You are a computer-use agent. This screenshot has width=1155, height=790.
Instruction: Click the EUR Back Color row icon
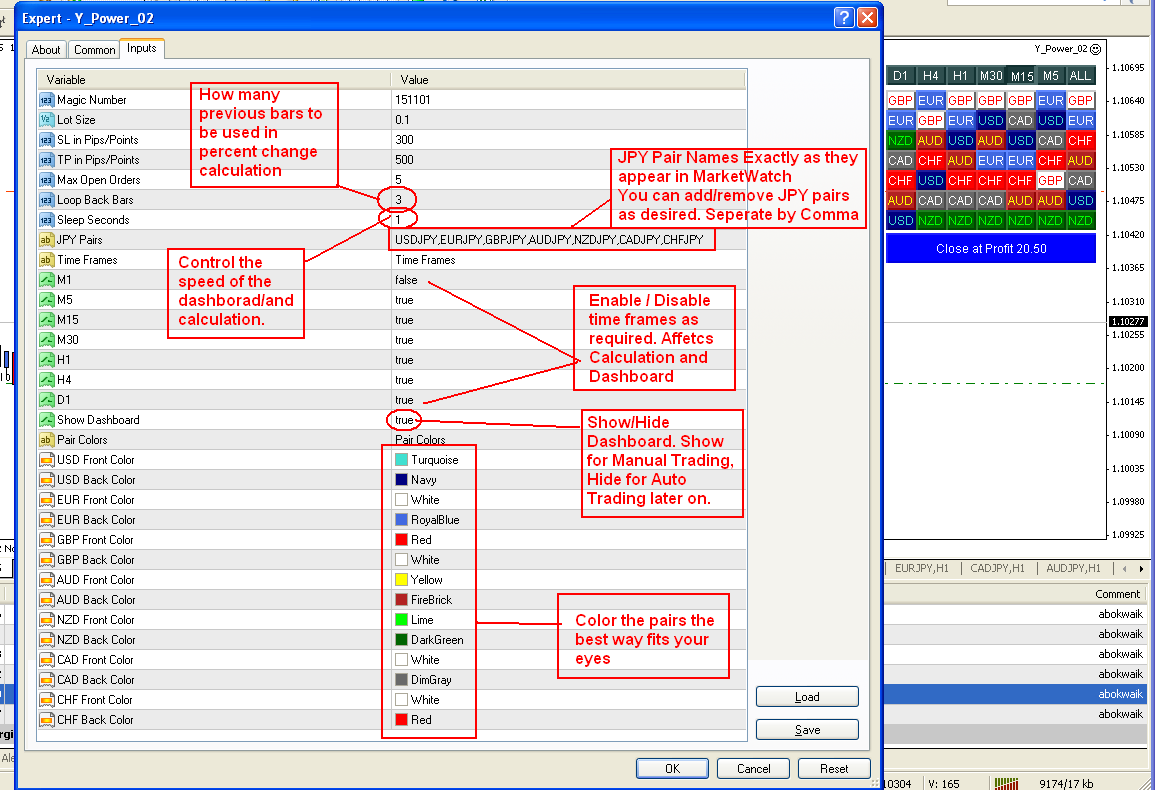click(x=46, y=520)
